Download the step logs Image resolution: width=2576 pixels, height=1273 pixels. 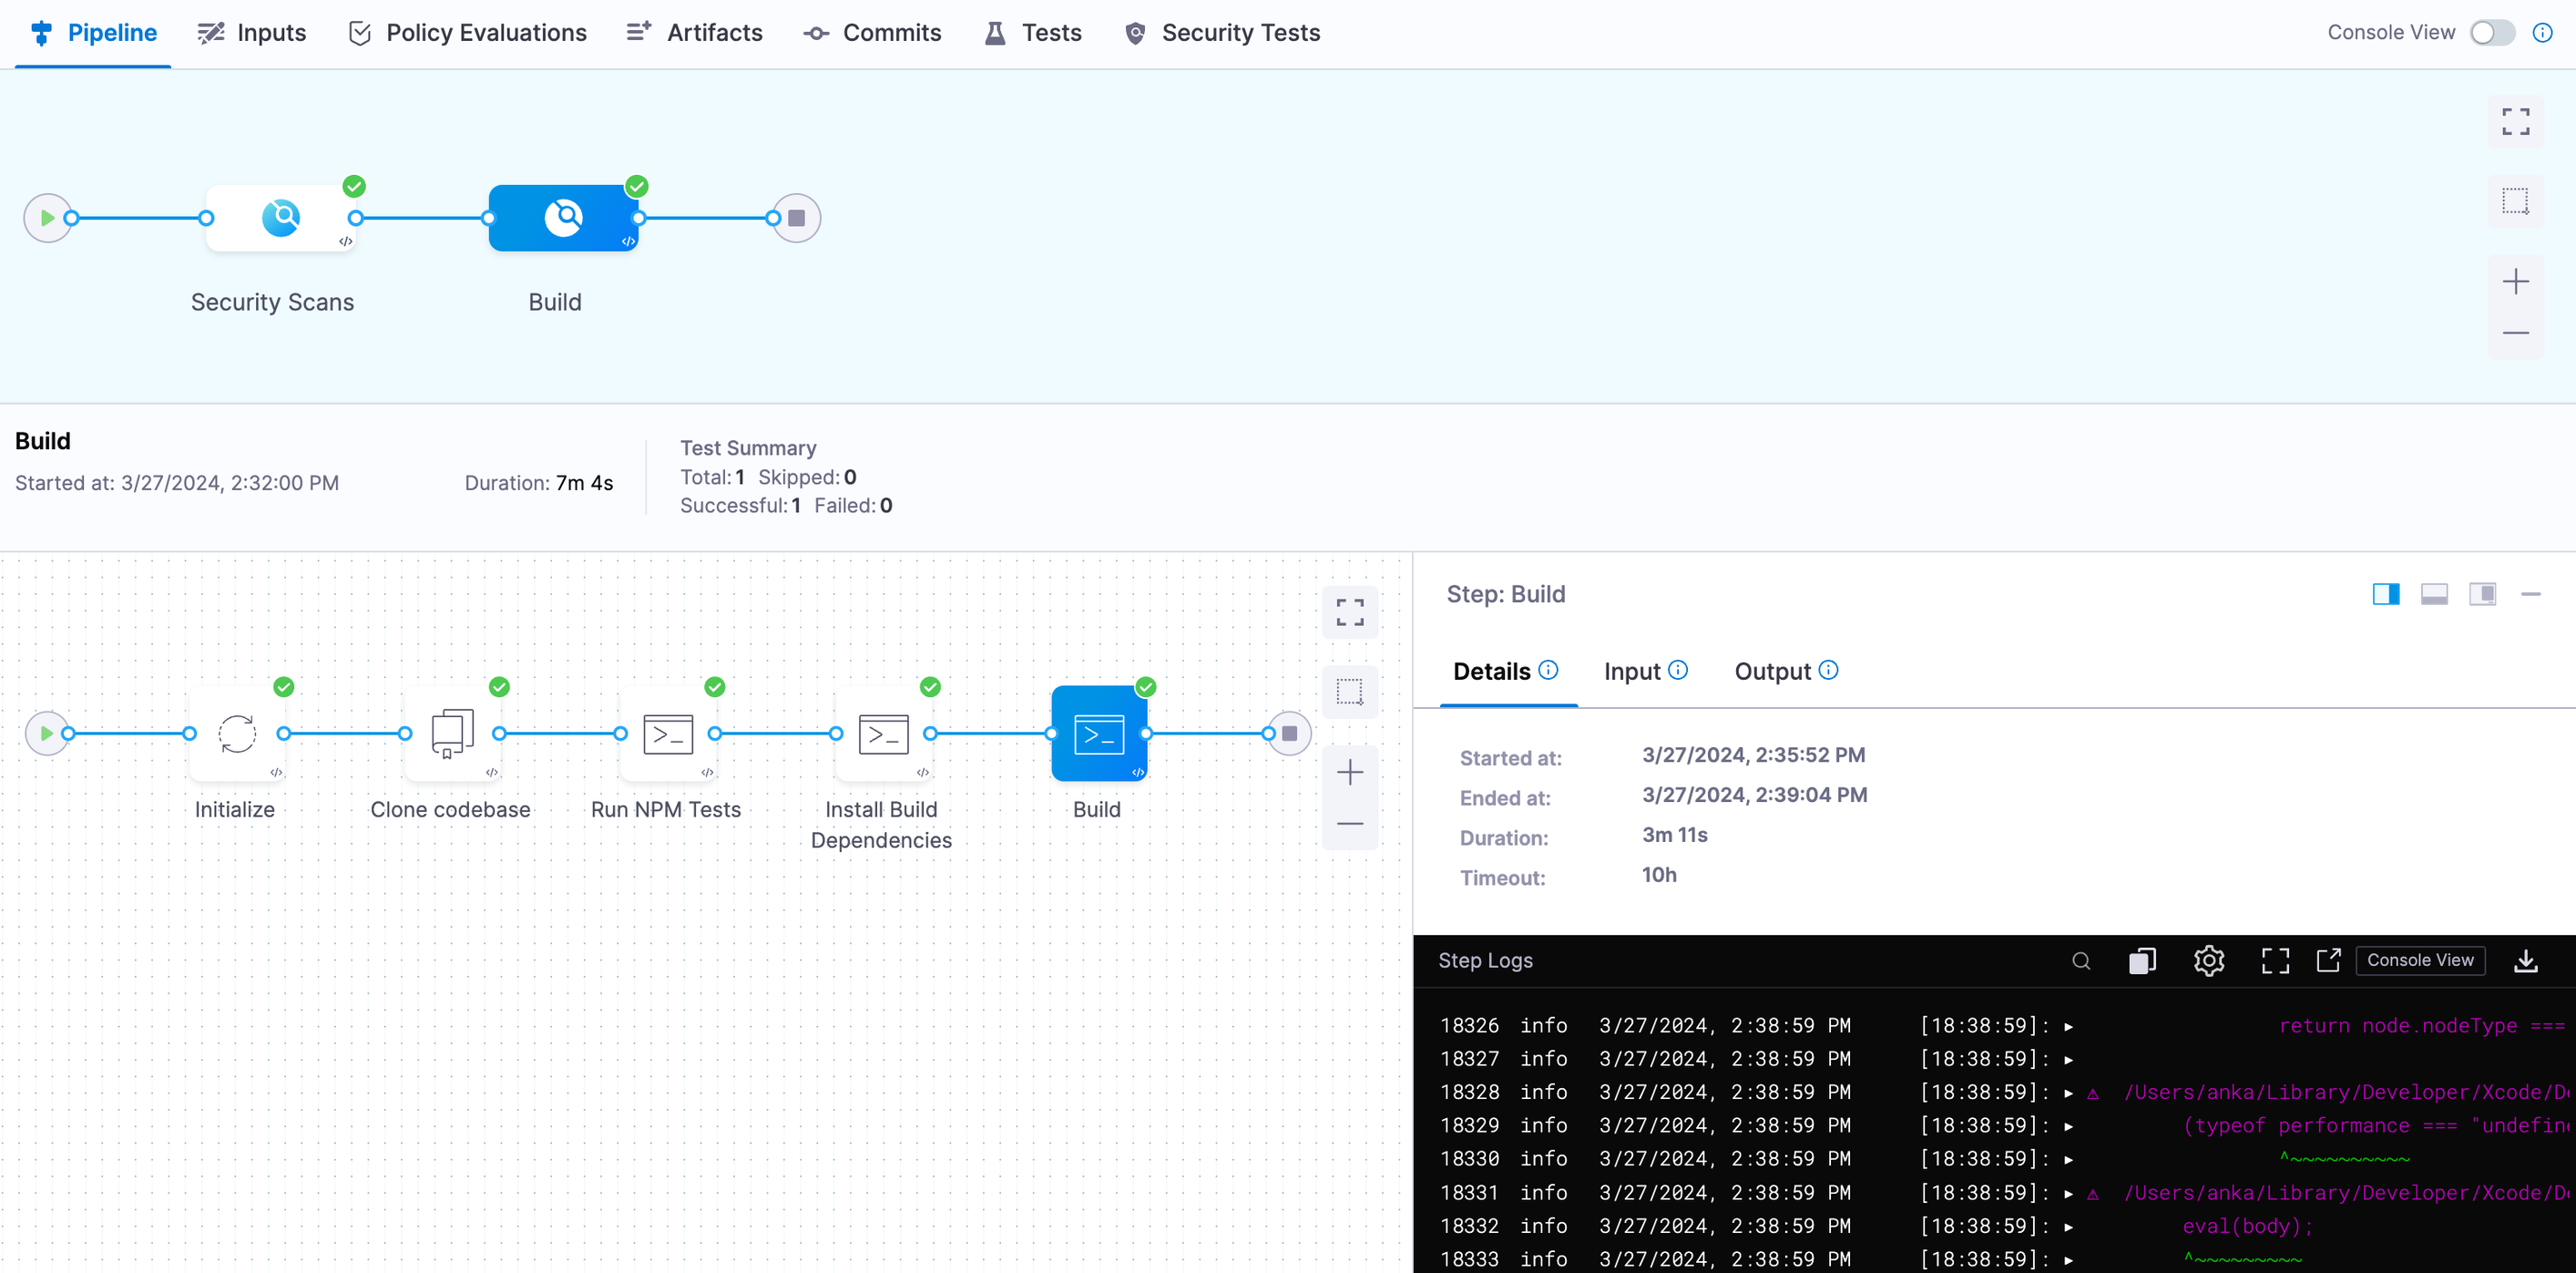pyautogui.click(x=2525, y=961)
